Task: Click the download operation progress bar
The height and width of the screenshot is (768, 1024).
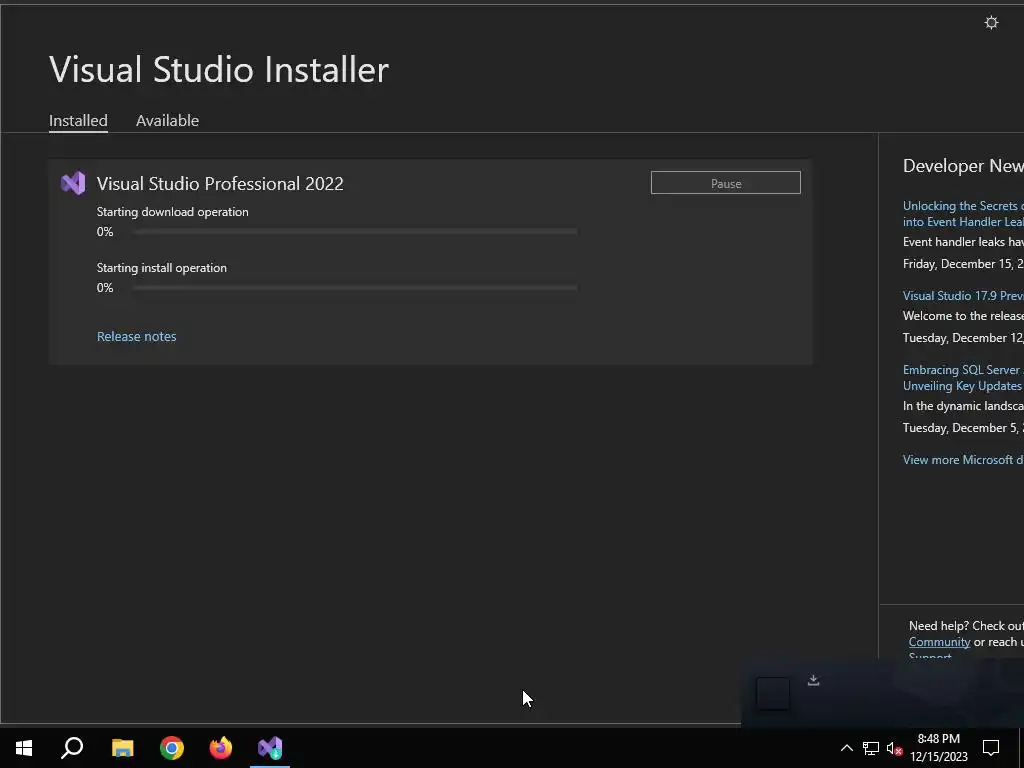Action: 355,231
